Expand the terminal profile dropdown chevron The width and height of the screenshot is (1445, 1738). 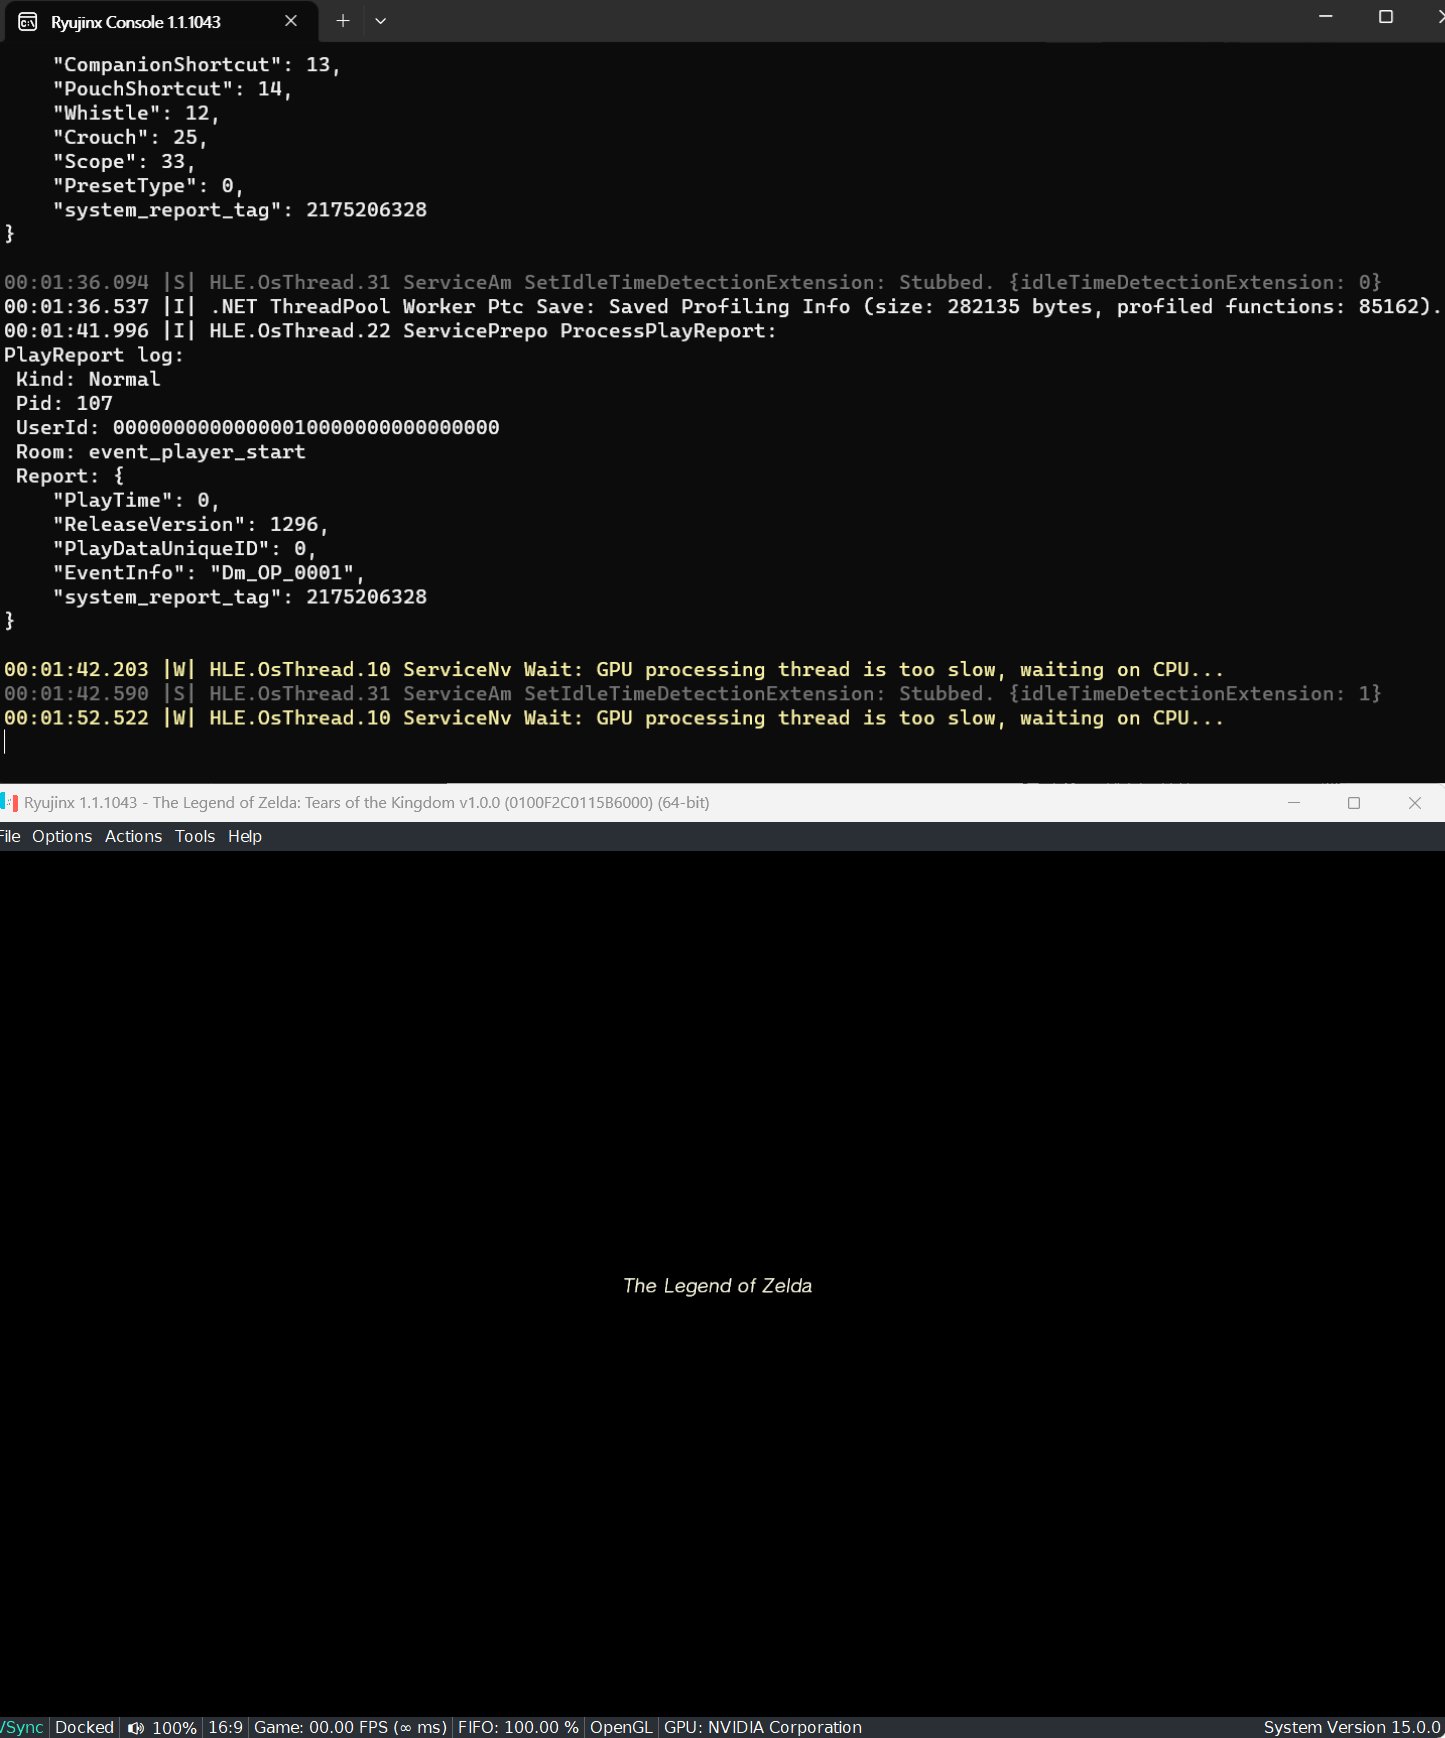[x=380, y=21]
